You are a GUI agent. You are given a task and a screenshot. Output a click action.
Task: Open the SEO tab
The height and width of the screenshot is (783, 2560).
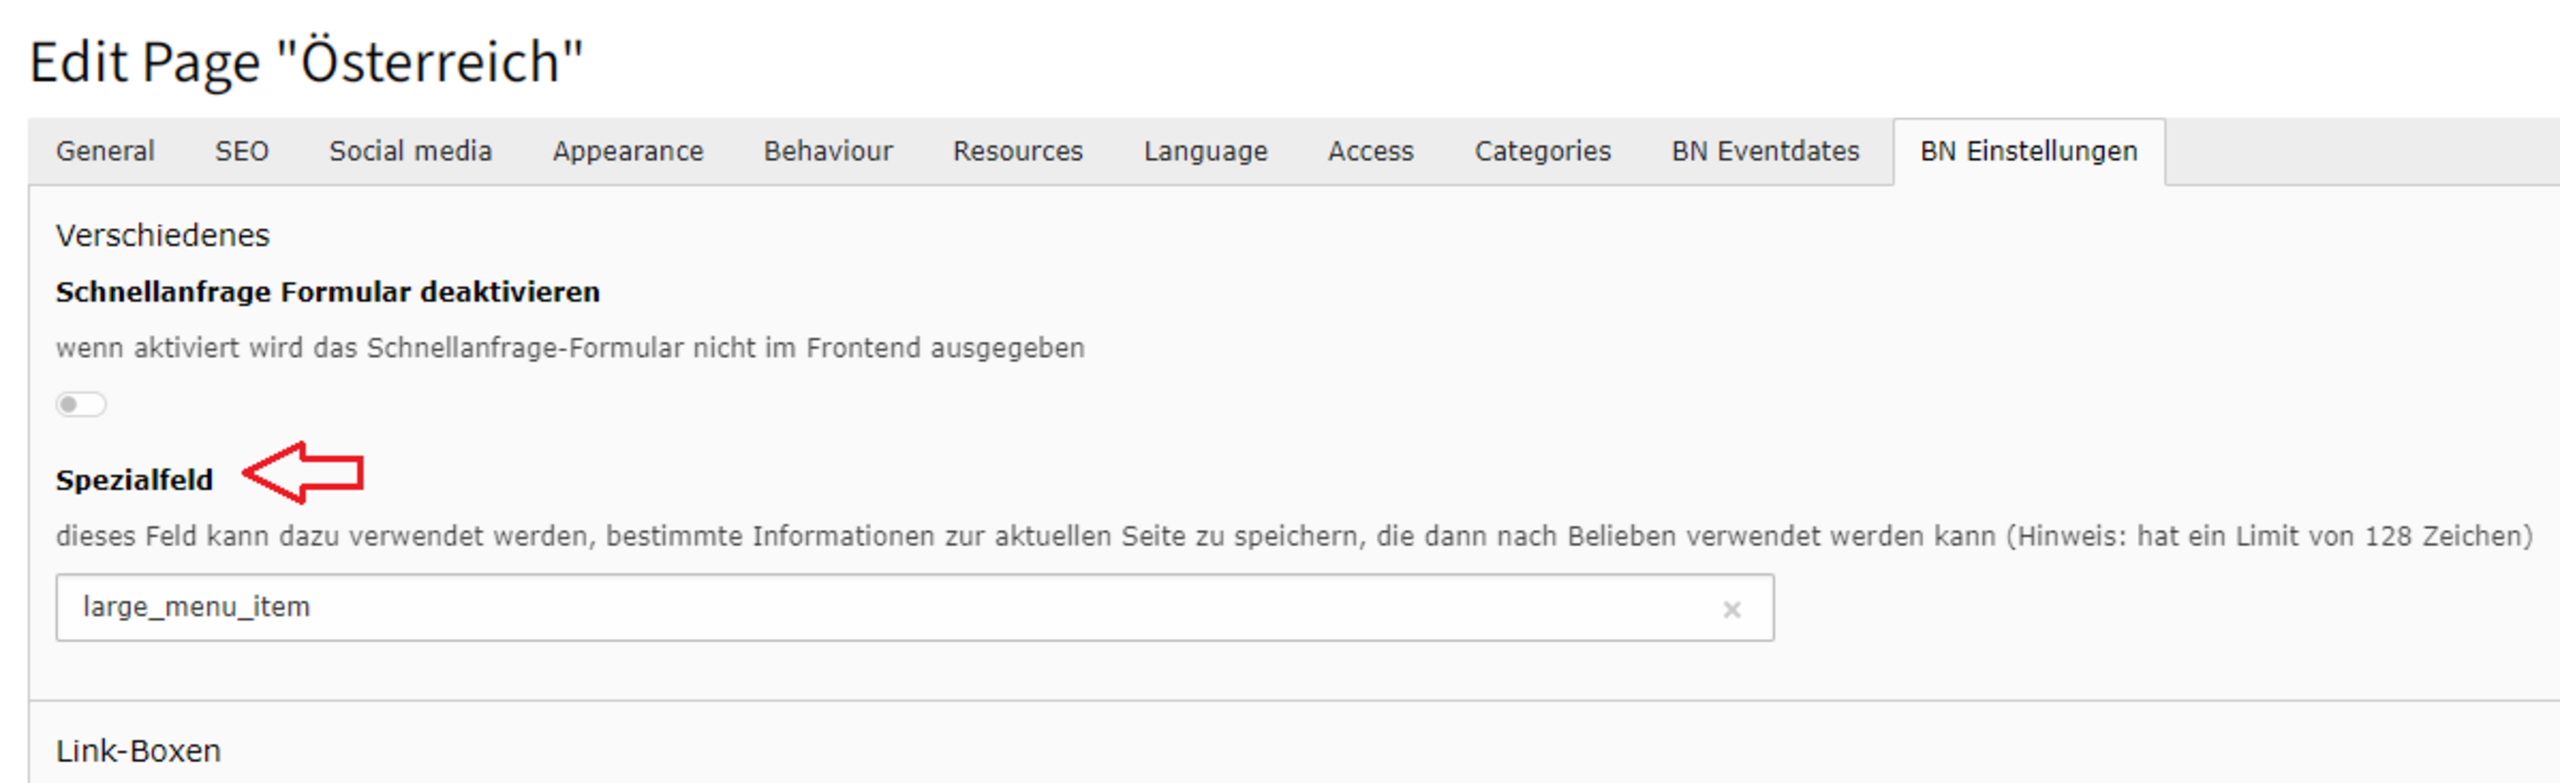point(242,151)
